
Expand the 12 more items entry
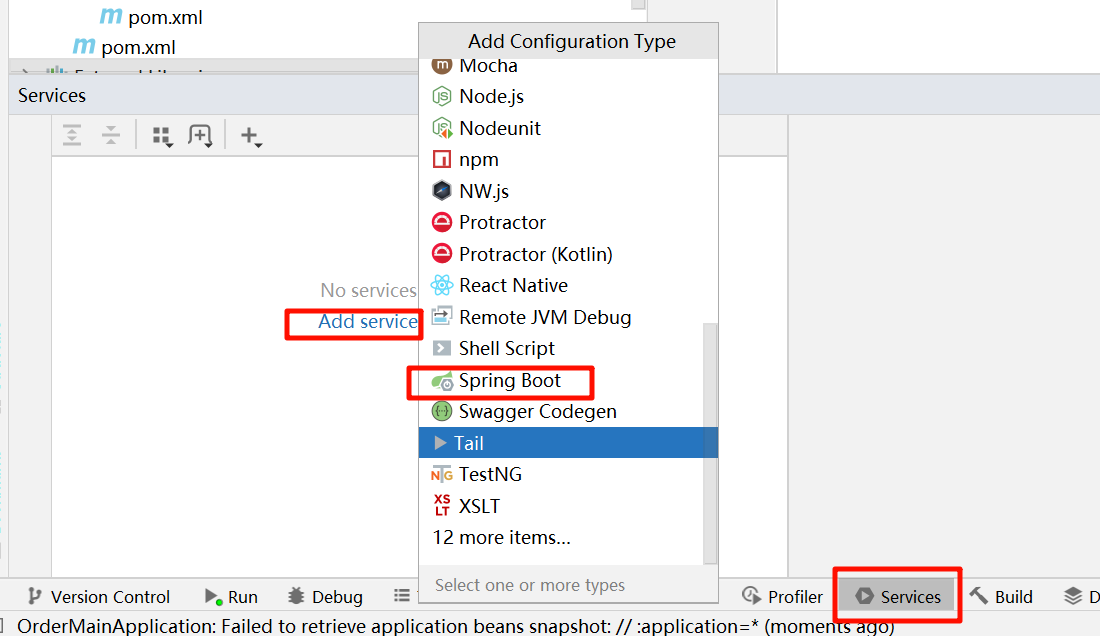coord(502,538)
